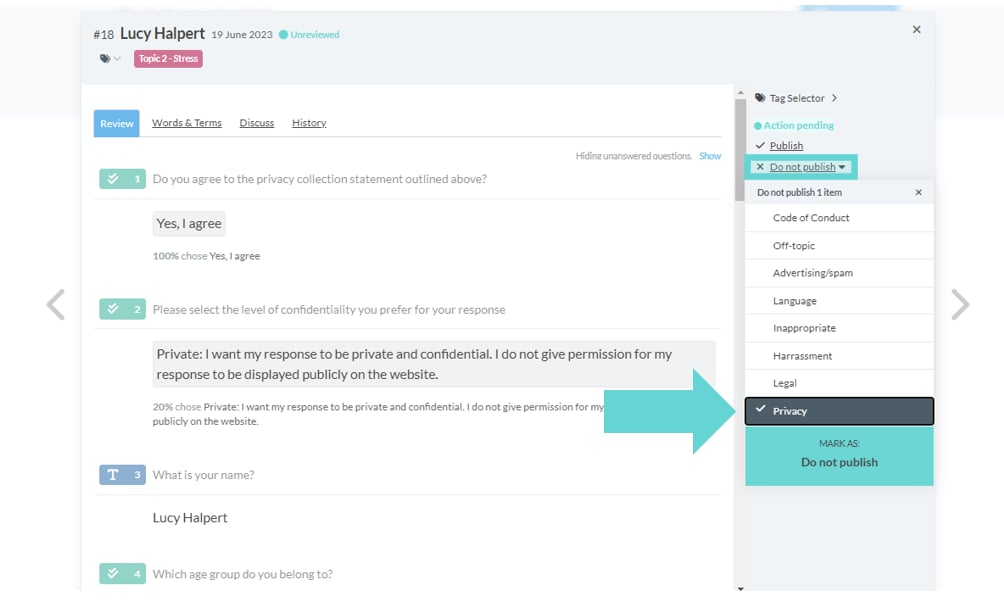Viewport: 1004px width, 614px height.
Task: Select Advertising/spam reason
Action: (839, 273)
